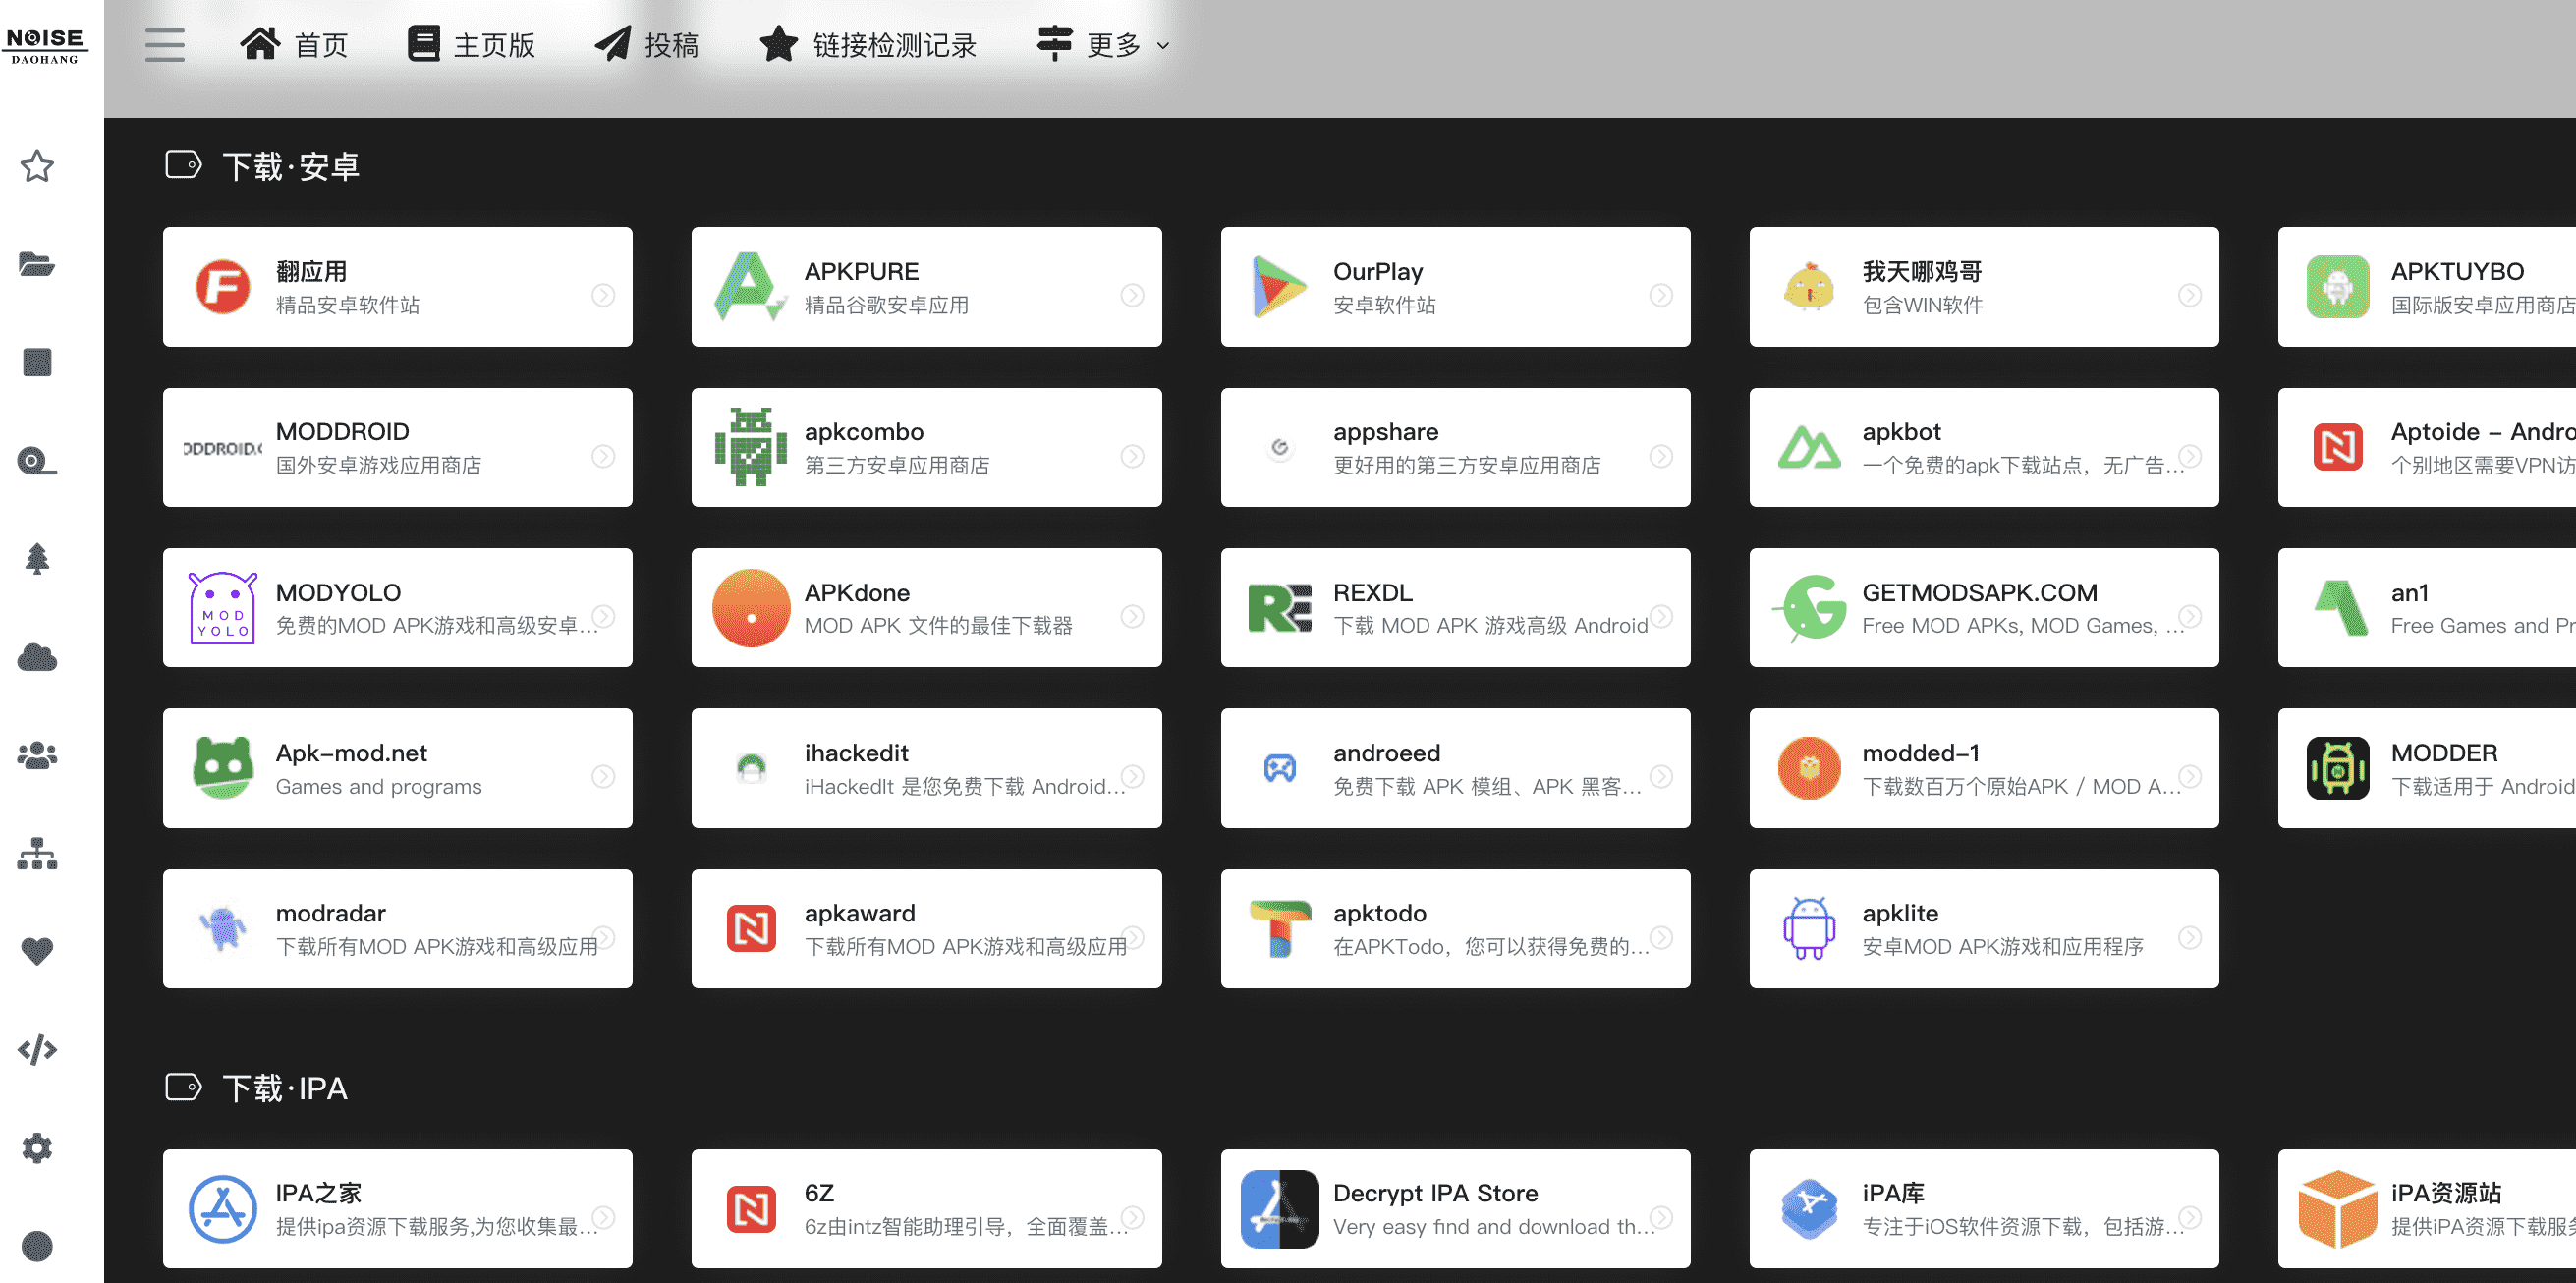This screenshot has width=2576, height=1283.
Task: Click arrow button on APKdone card
Action: click(1132, 616)
